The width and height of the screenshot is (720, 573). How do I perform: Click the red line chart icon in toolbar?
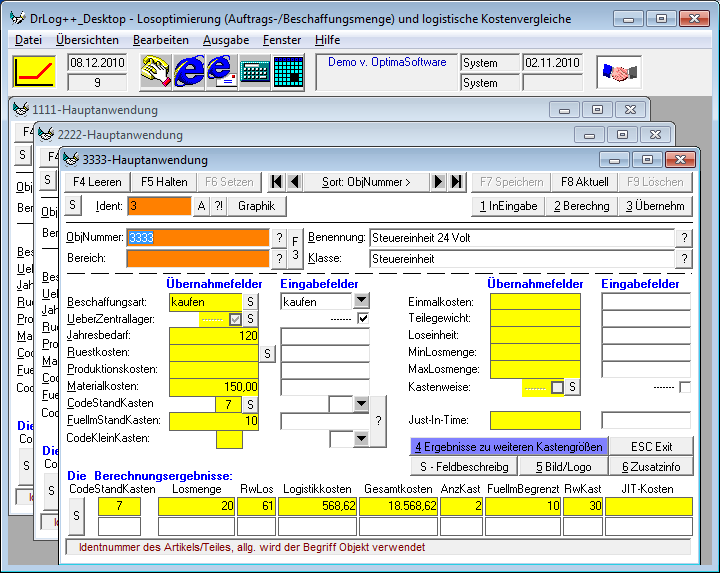(x=33, y=72)
